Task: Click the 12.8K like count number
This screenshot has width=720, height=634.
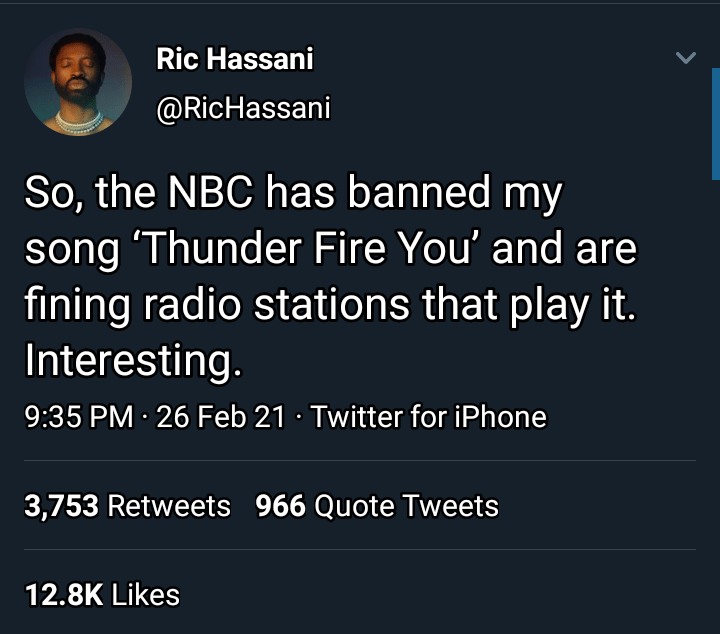Action: [63, 595]
